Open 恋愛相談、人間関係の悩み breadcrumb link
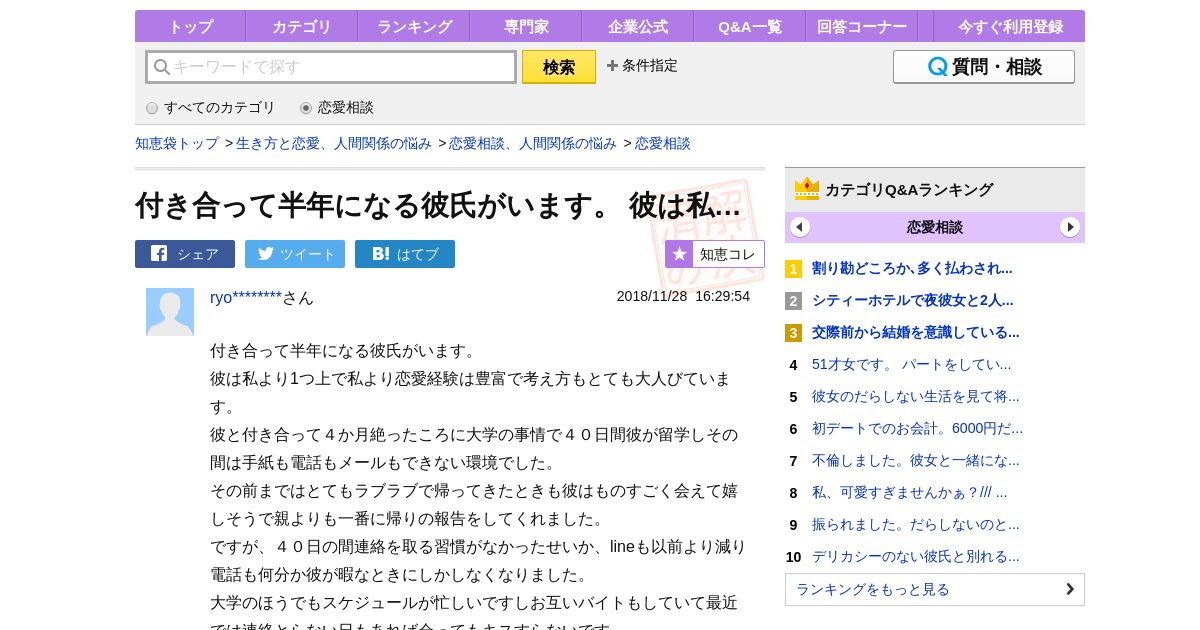Image resolution: width=1200 pixels, height=630 pixels. [533, 143]
